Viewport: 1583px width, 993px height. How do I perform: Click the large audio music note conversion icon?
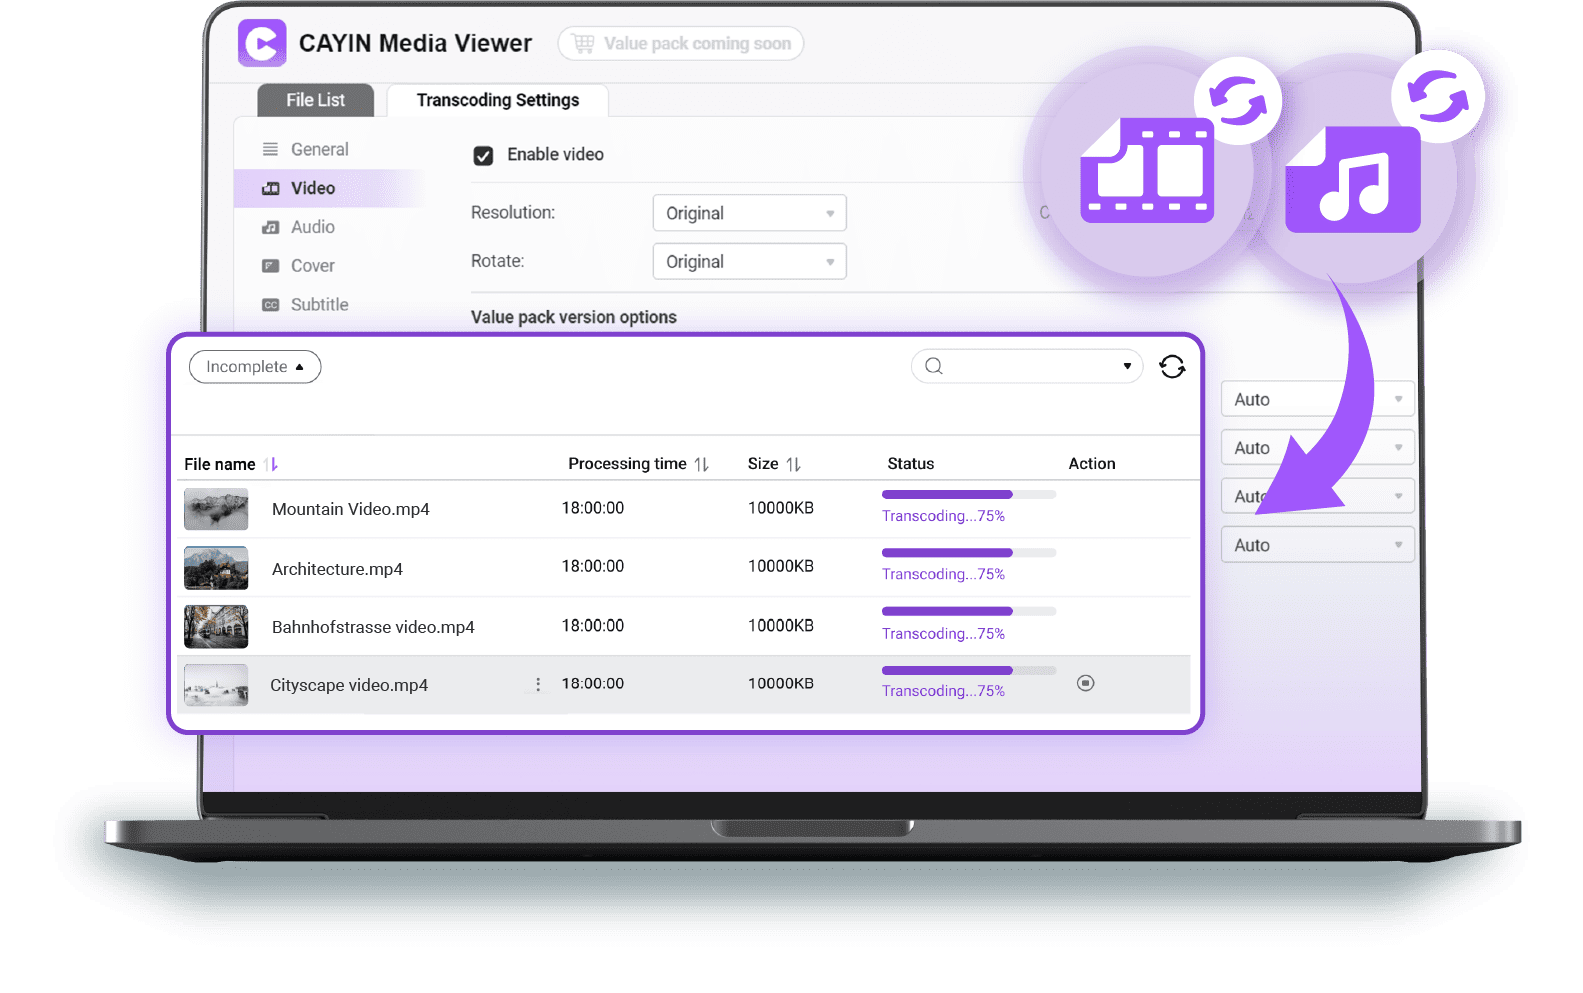click(1352, 179)
